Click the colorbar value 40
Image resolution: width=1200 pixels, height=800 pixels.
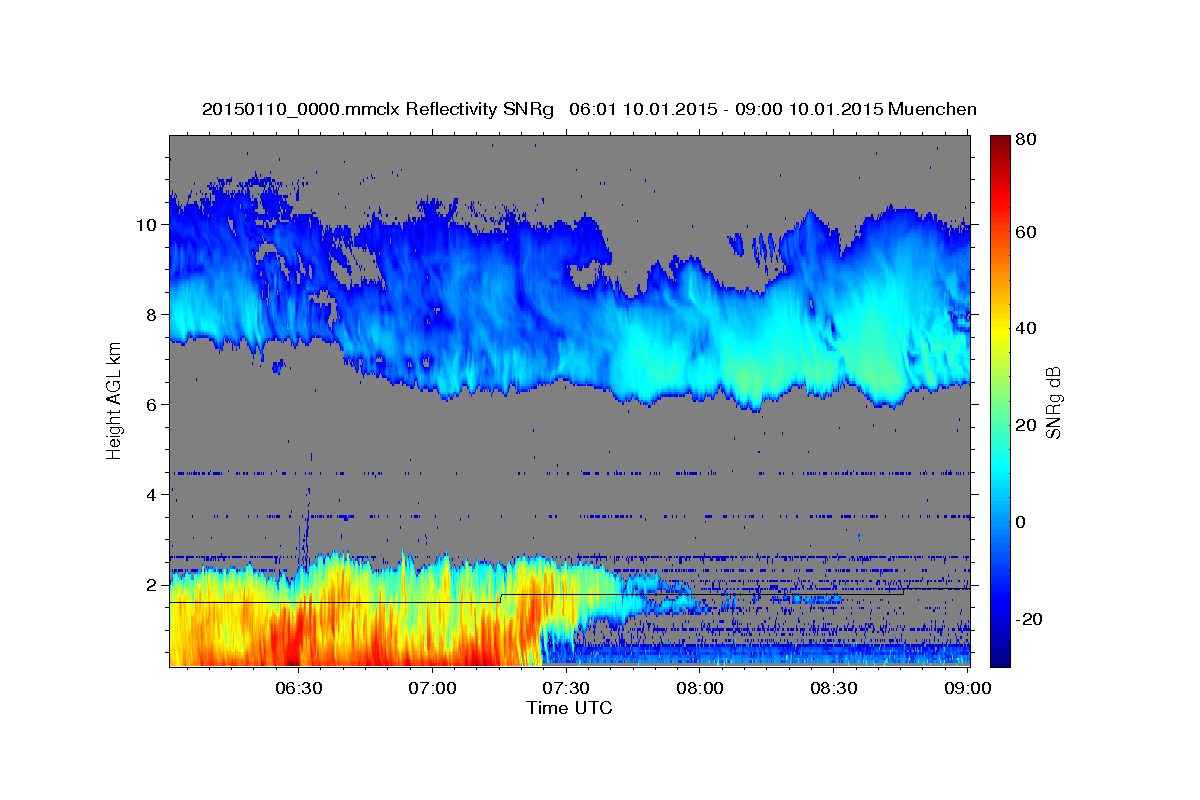click(x=1028, y=329)
